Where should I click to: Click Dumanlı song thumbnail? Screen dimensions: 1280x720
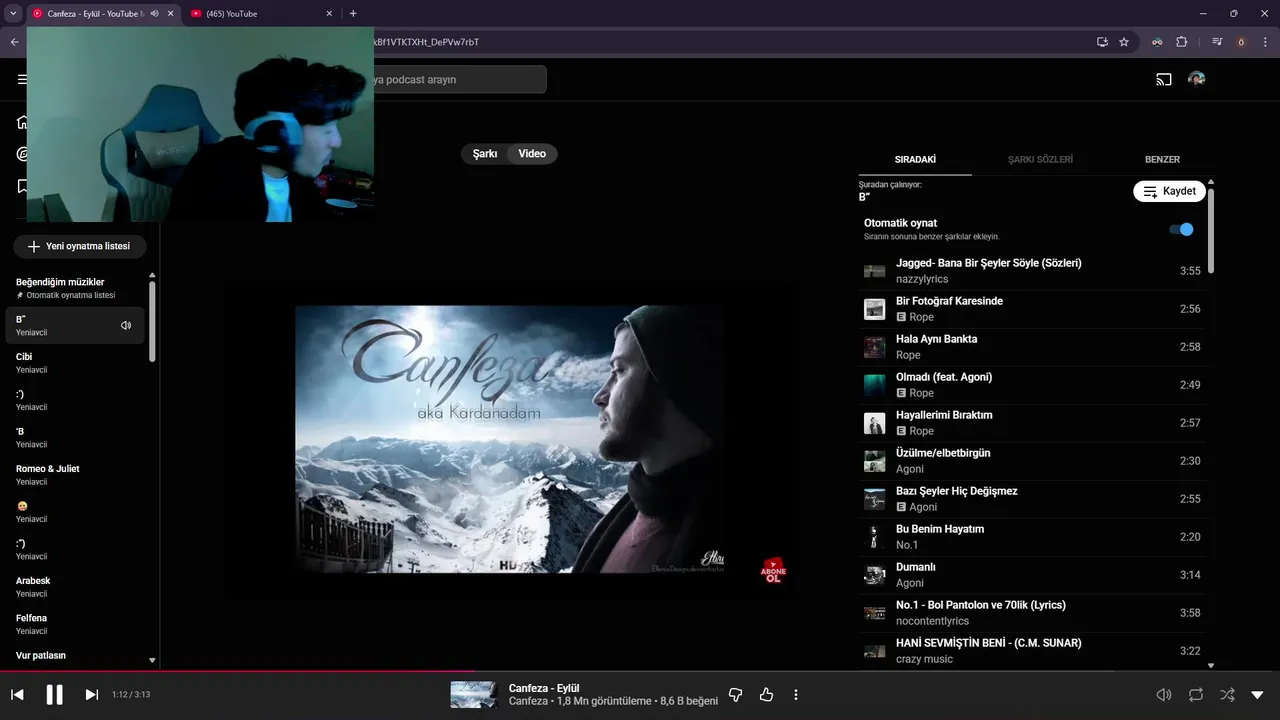875,575
